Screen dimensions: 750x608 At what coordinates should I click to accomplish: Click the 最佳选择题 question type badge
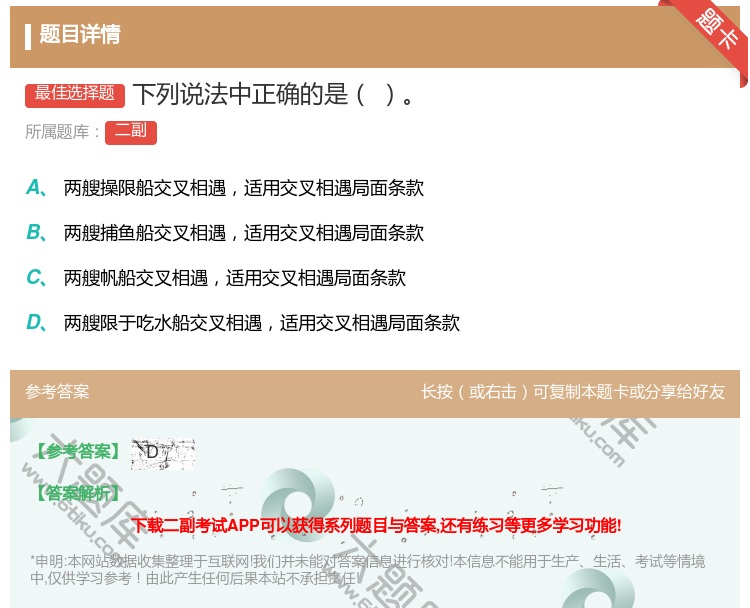tap(75, 95)
